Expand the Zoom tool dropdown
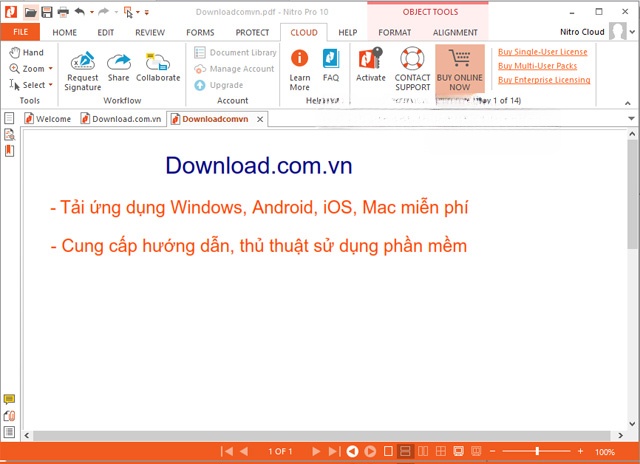Viewport: 640px width, 464px height. (51, 69)
